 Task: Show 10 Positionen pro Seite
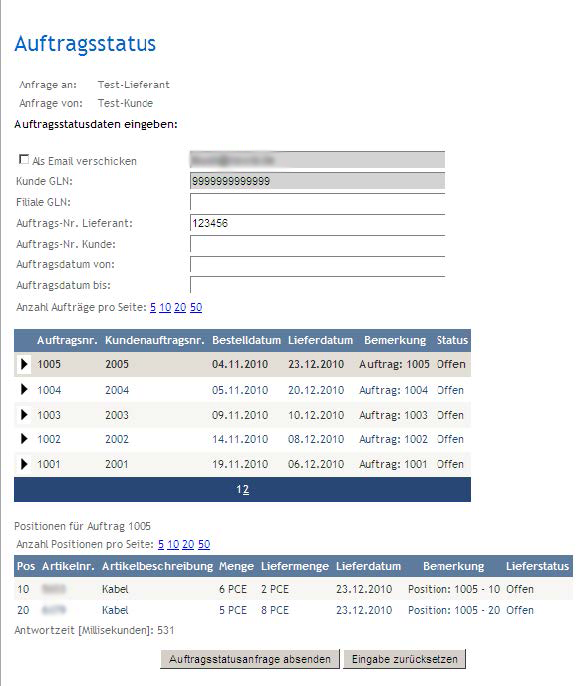pyautogui.click(x=173, y=544)
